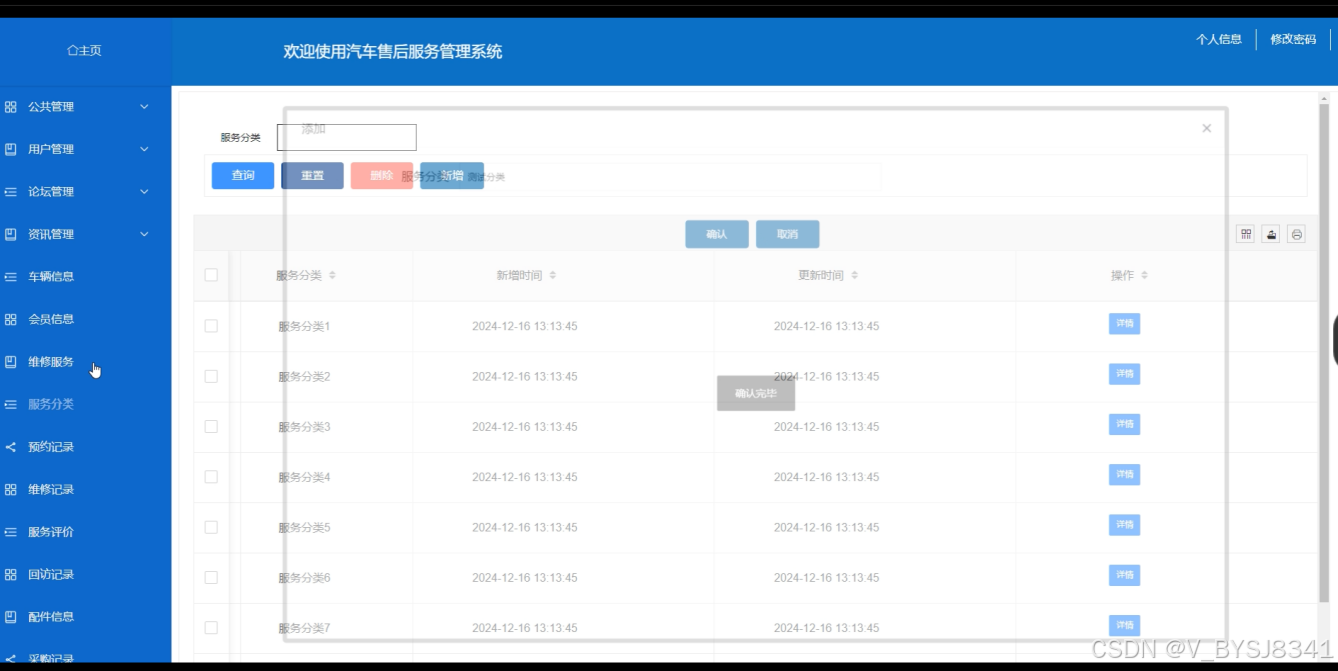Sort the table by the 服务分类 column arrows
Screen dimensions: 1338x671
coord(332,275)
